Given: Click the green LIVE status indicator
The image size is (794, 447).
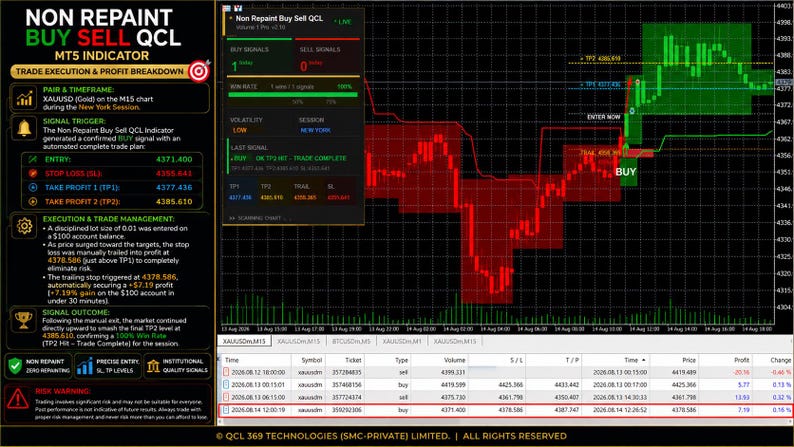Looking at the screenshot, I should point(343,22).
